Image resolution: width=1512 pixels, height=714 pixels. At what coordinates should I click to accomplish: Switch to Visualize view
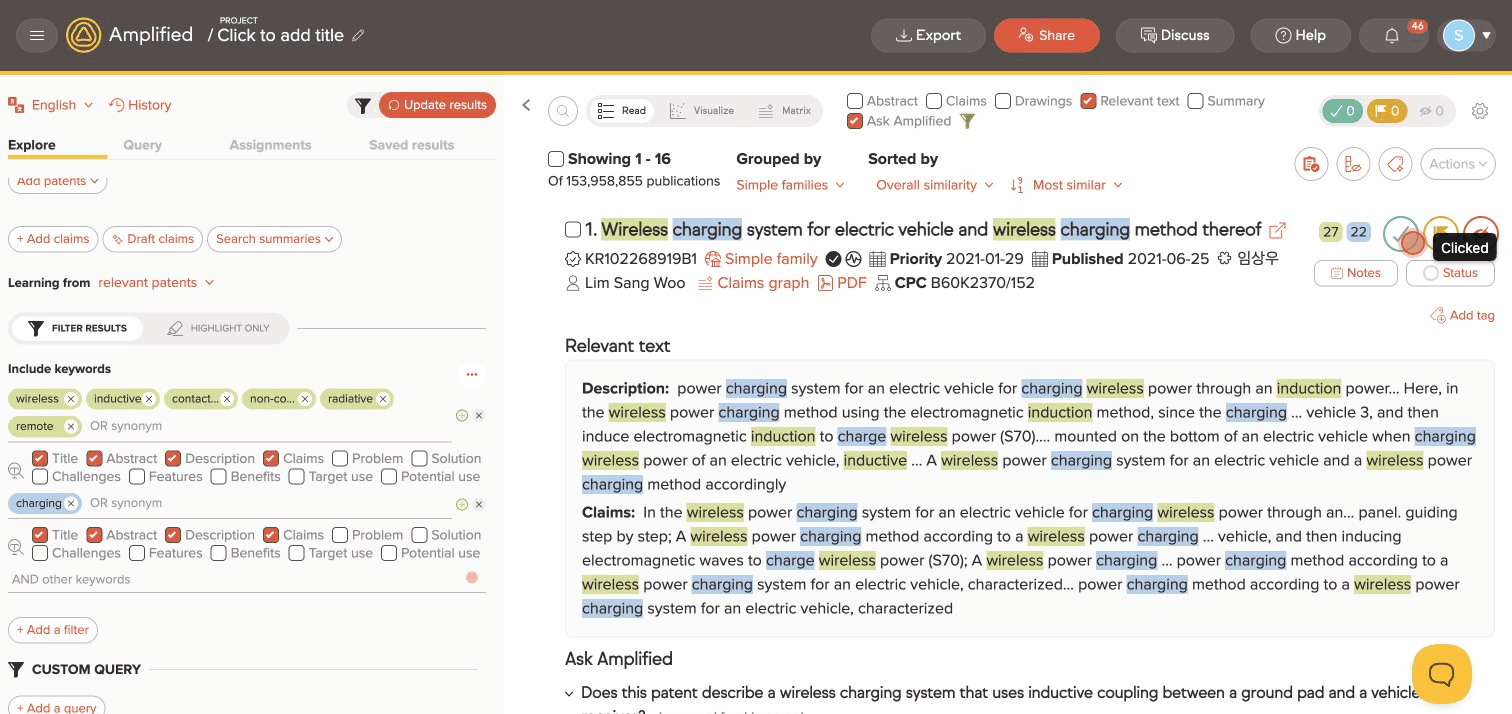click(700, 111)
